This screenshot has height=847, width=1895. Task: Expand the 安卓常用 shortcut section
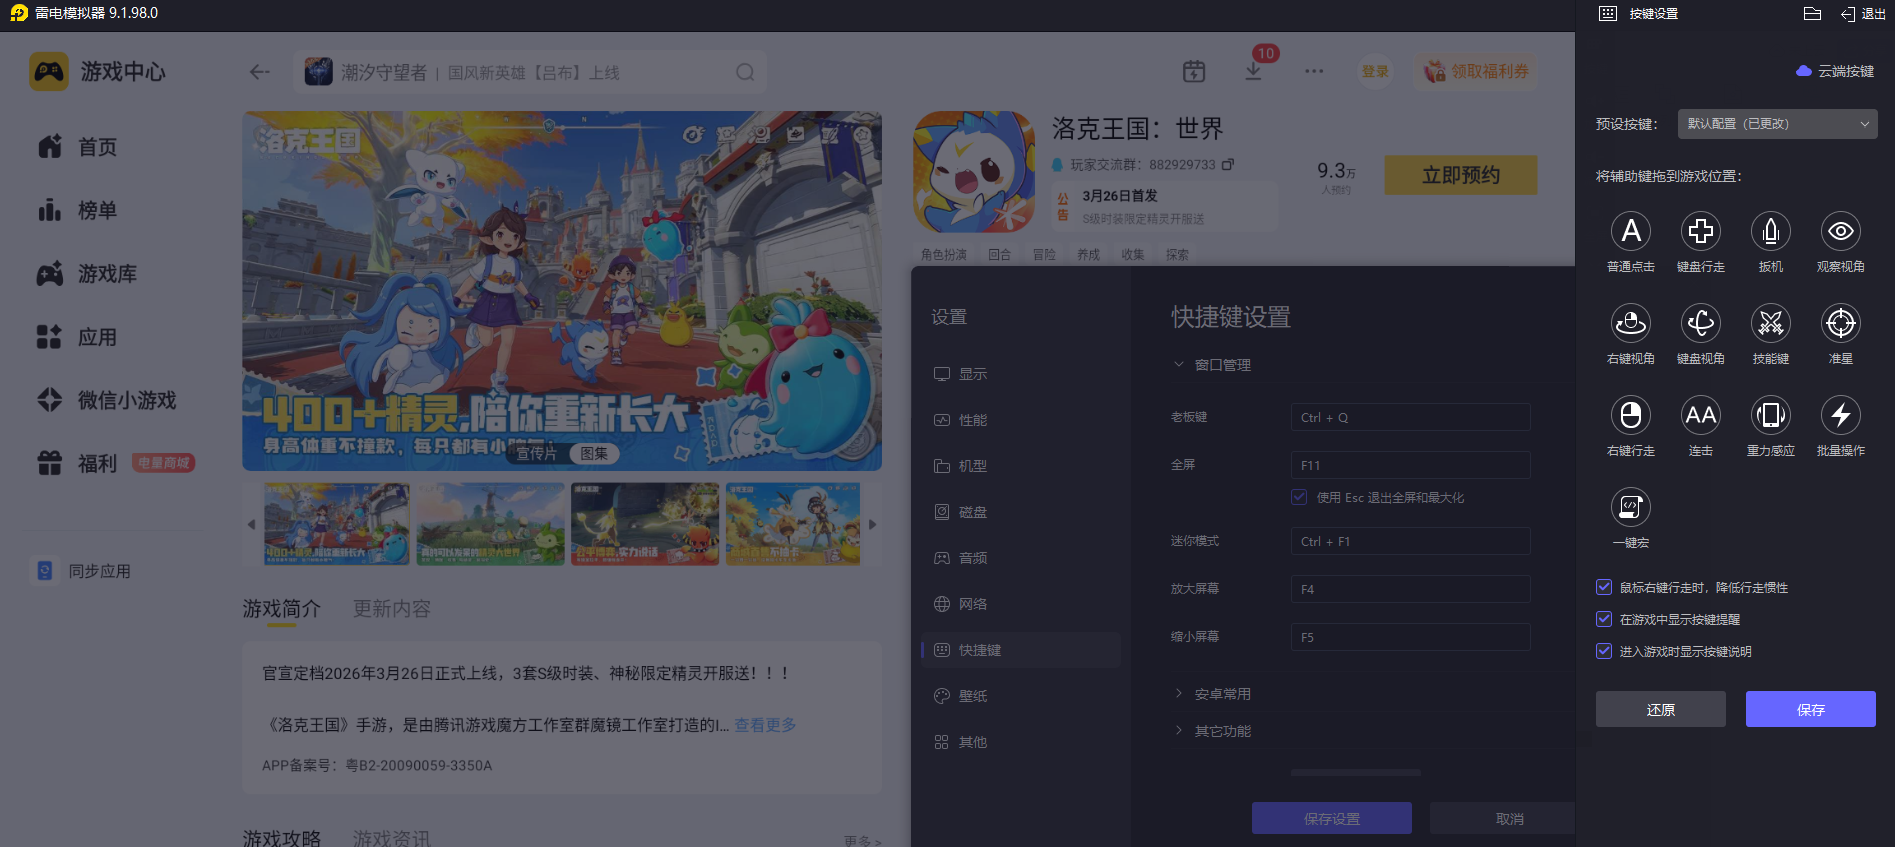(x=1222, y=694)
